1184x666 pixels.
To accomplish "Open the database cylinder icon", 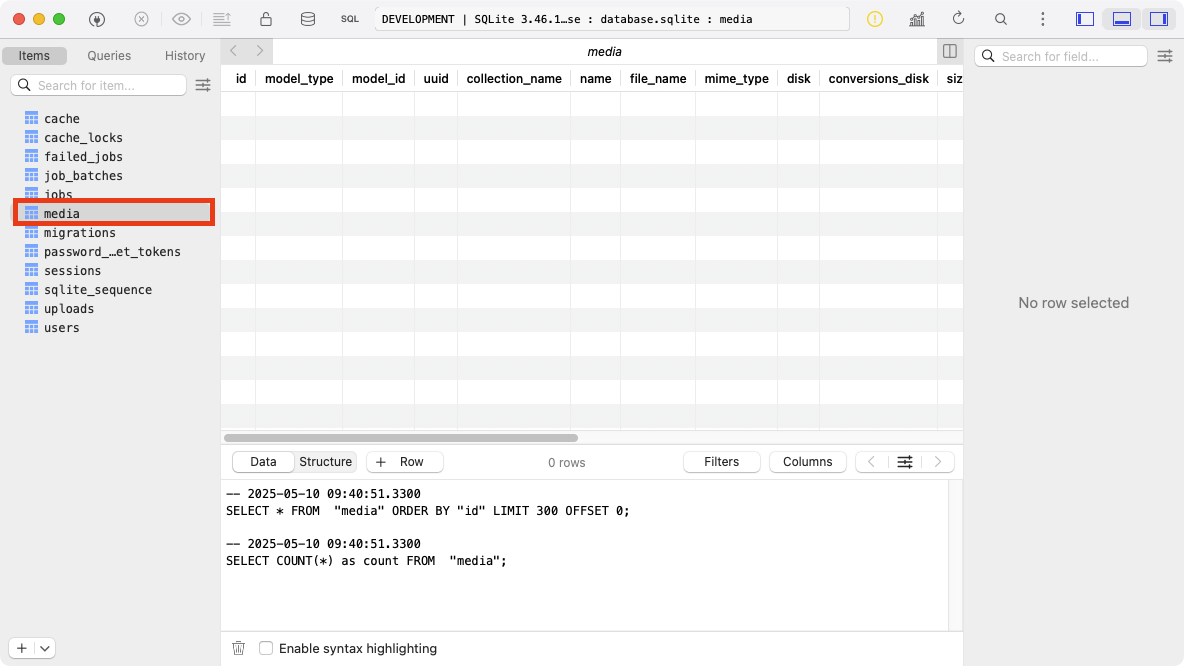I will pyautogui.click(x=307, y=19).
